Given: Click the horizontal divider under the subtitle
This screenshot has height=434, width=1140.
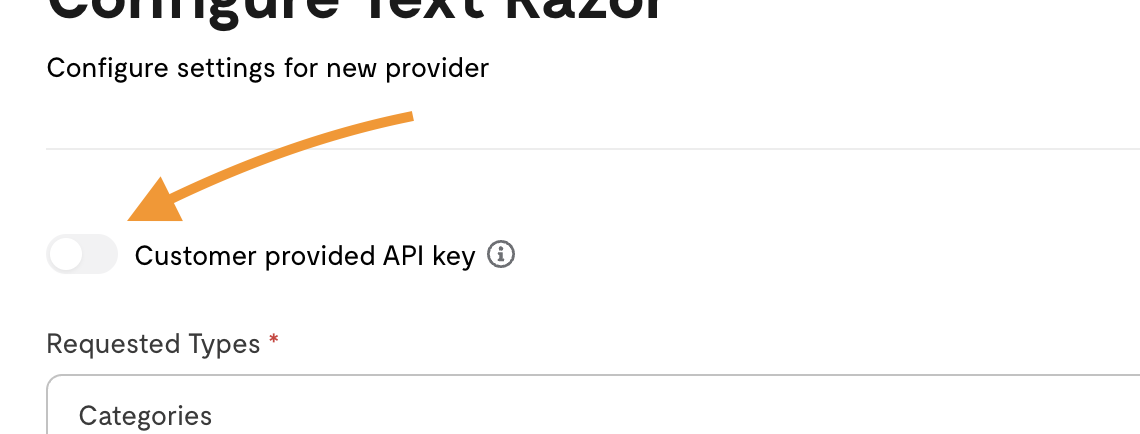Looking at the screenshot, I should point(593,149).
